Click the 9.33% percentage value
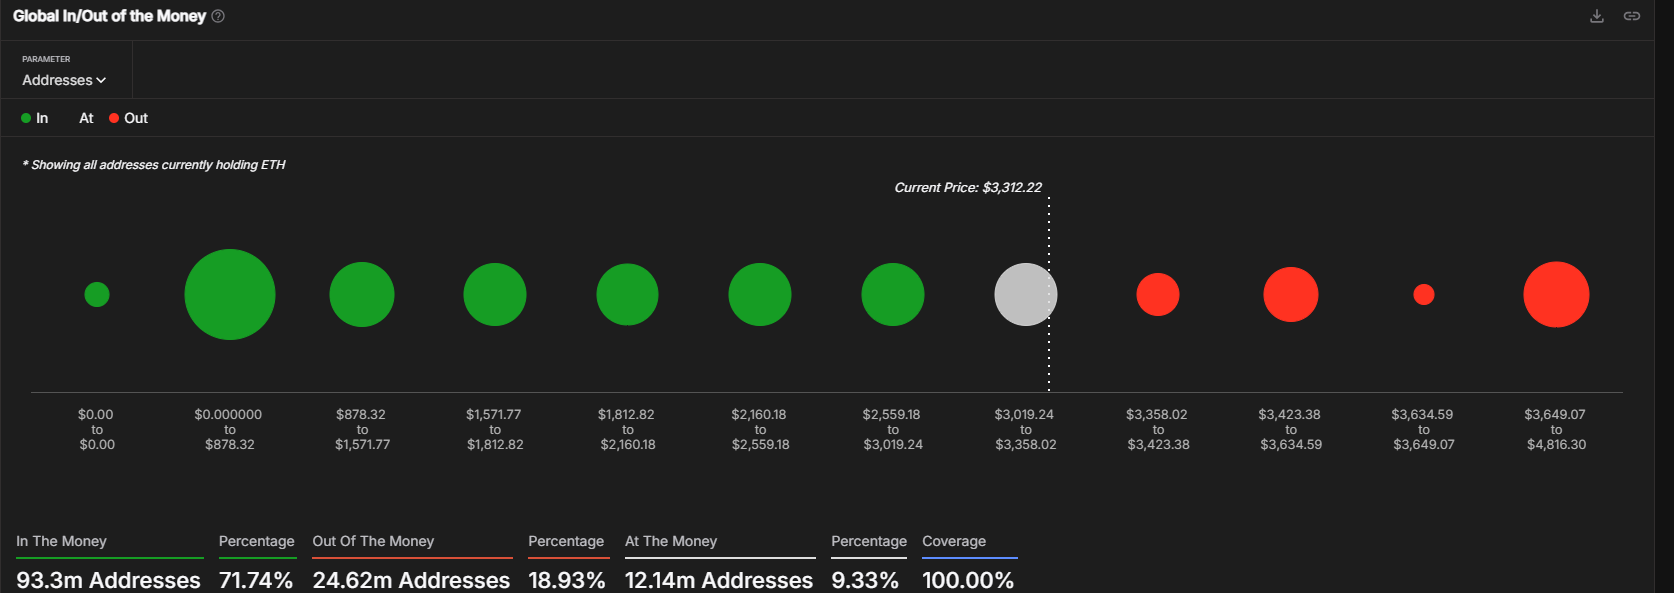 coord(865,580)
